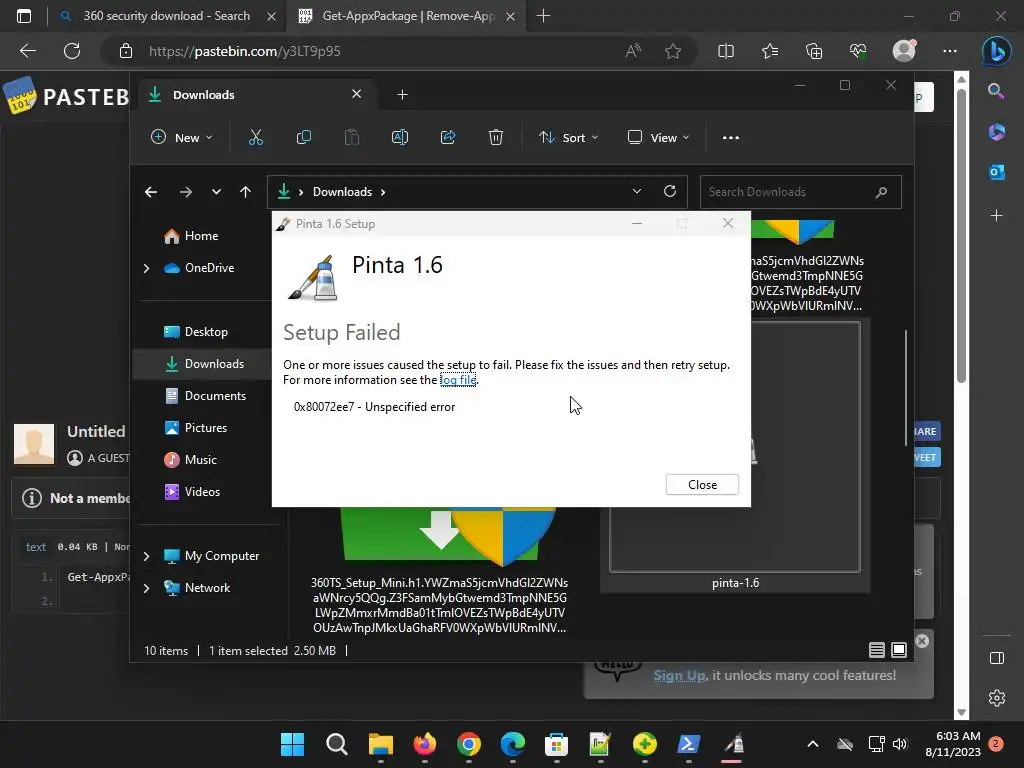
Task: Open Bing chat sidebar button
Action: [997, 51]
